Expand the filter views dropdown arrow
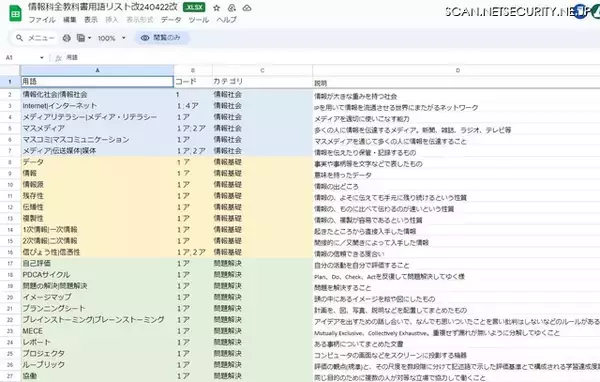The width and height of the screenshot is (600, 382). coord(90,38)
